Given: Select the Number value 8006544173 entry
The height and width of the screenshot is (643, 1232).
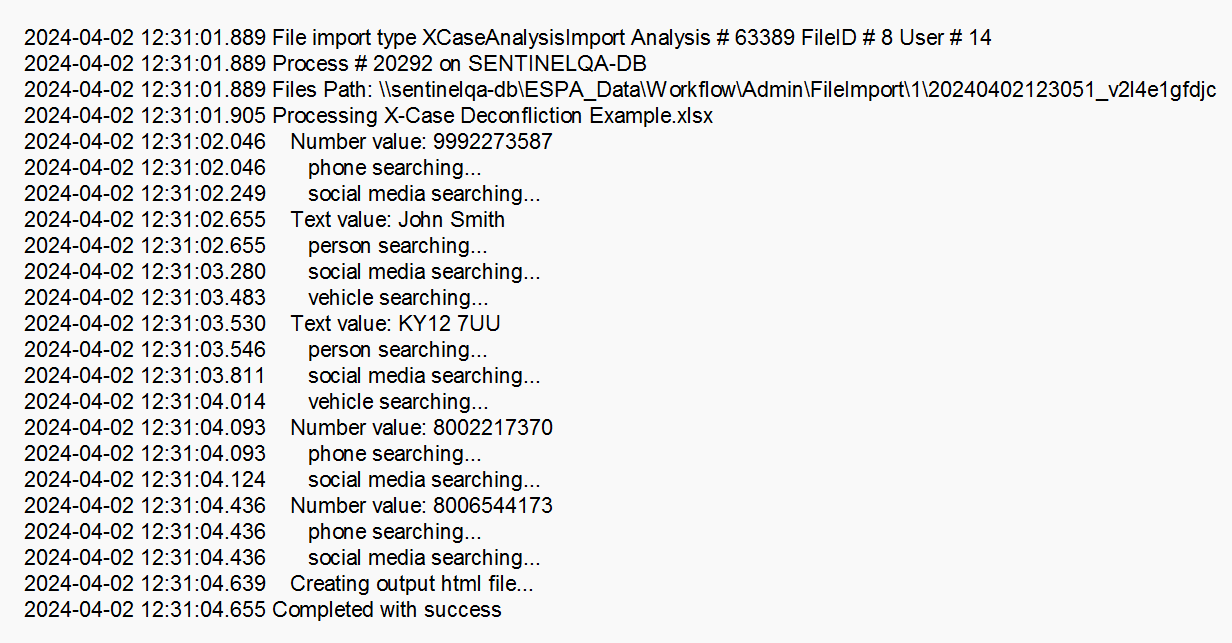Looking at the screenshot, I should [x=422, y=506].
